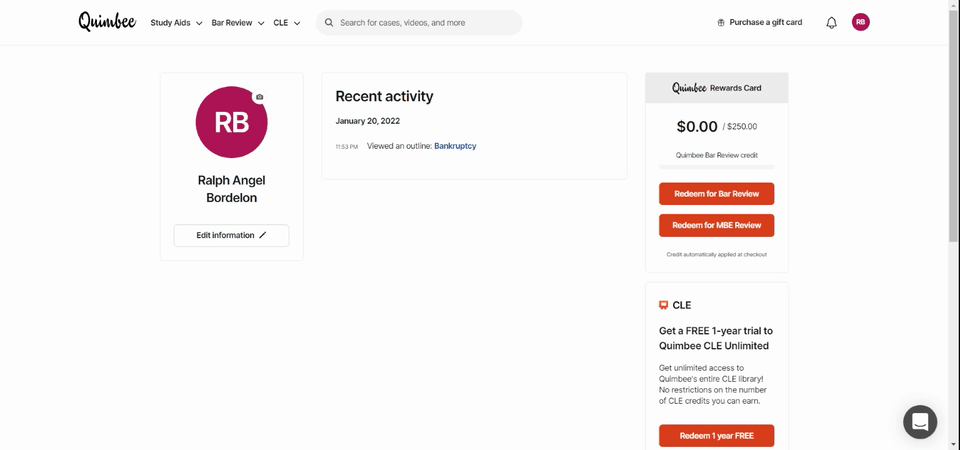Expand the Bar Review dropdown
Screen dimensions: 960x450
point(238,23)
